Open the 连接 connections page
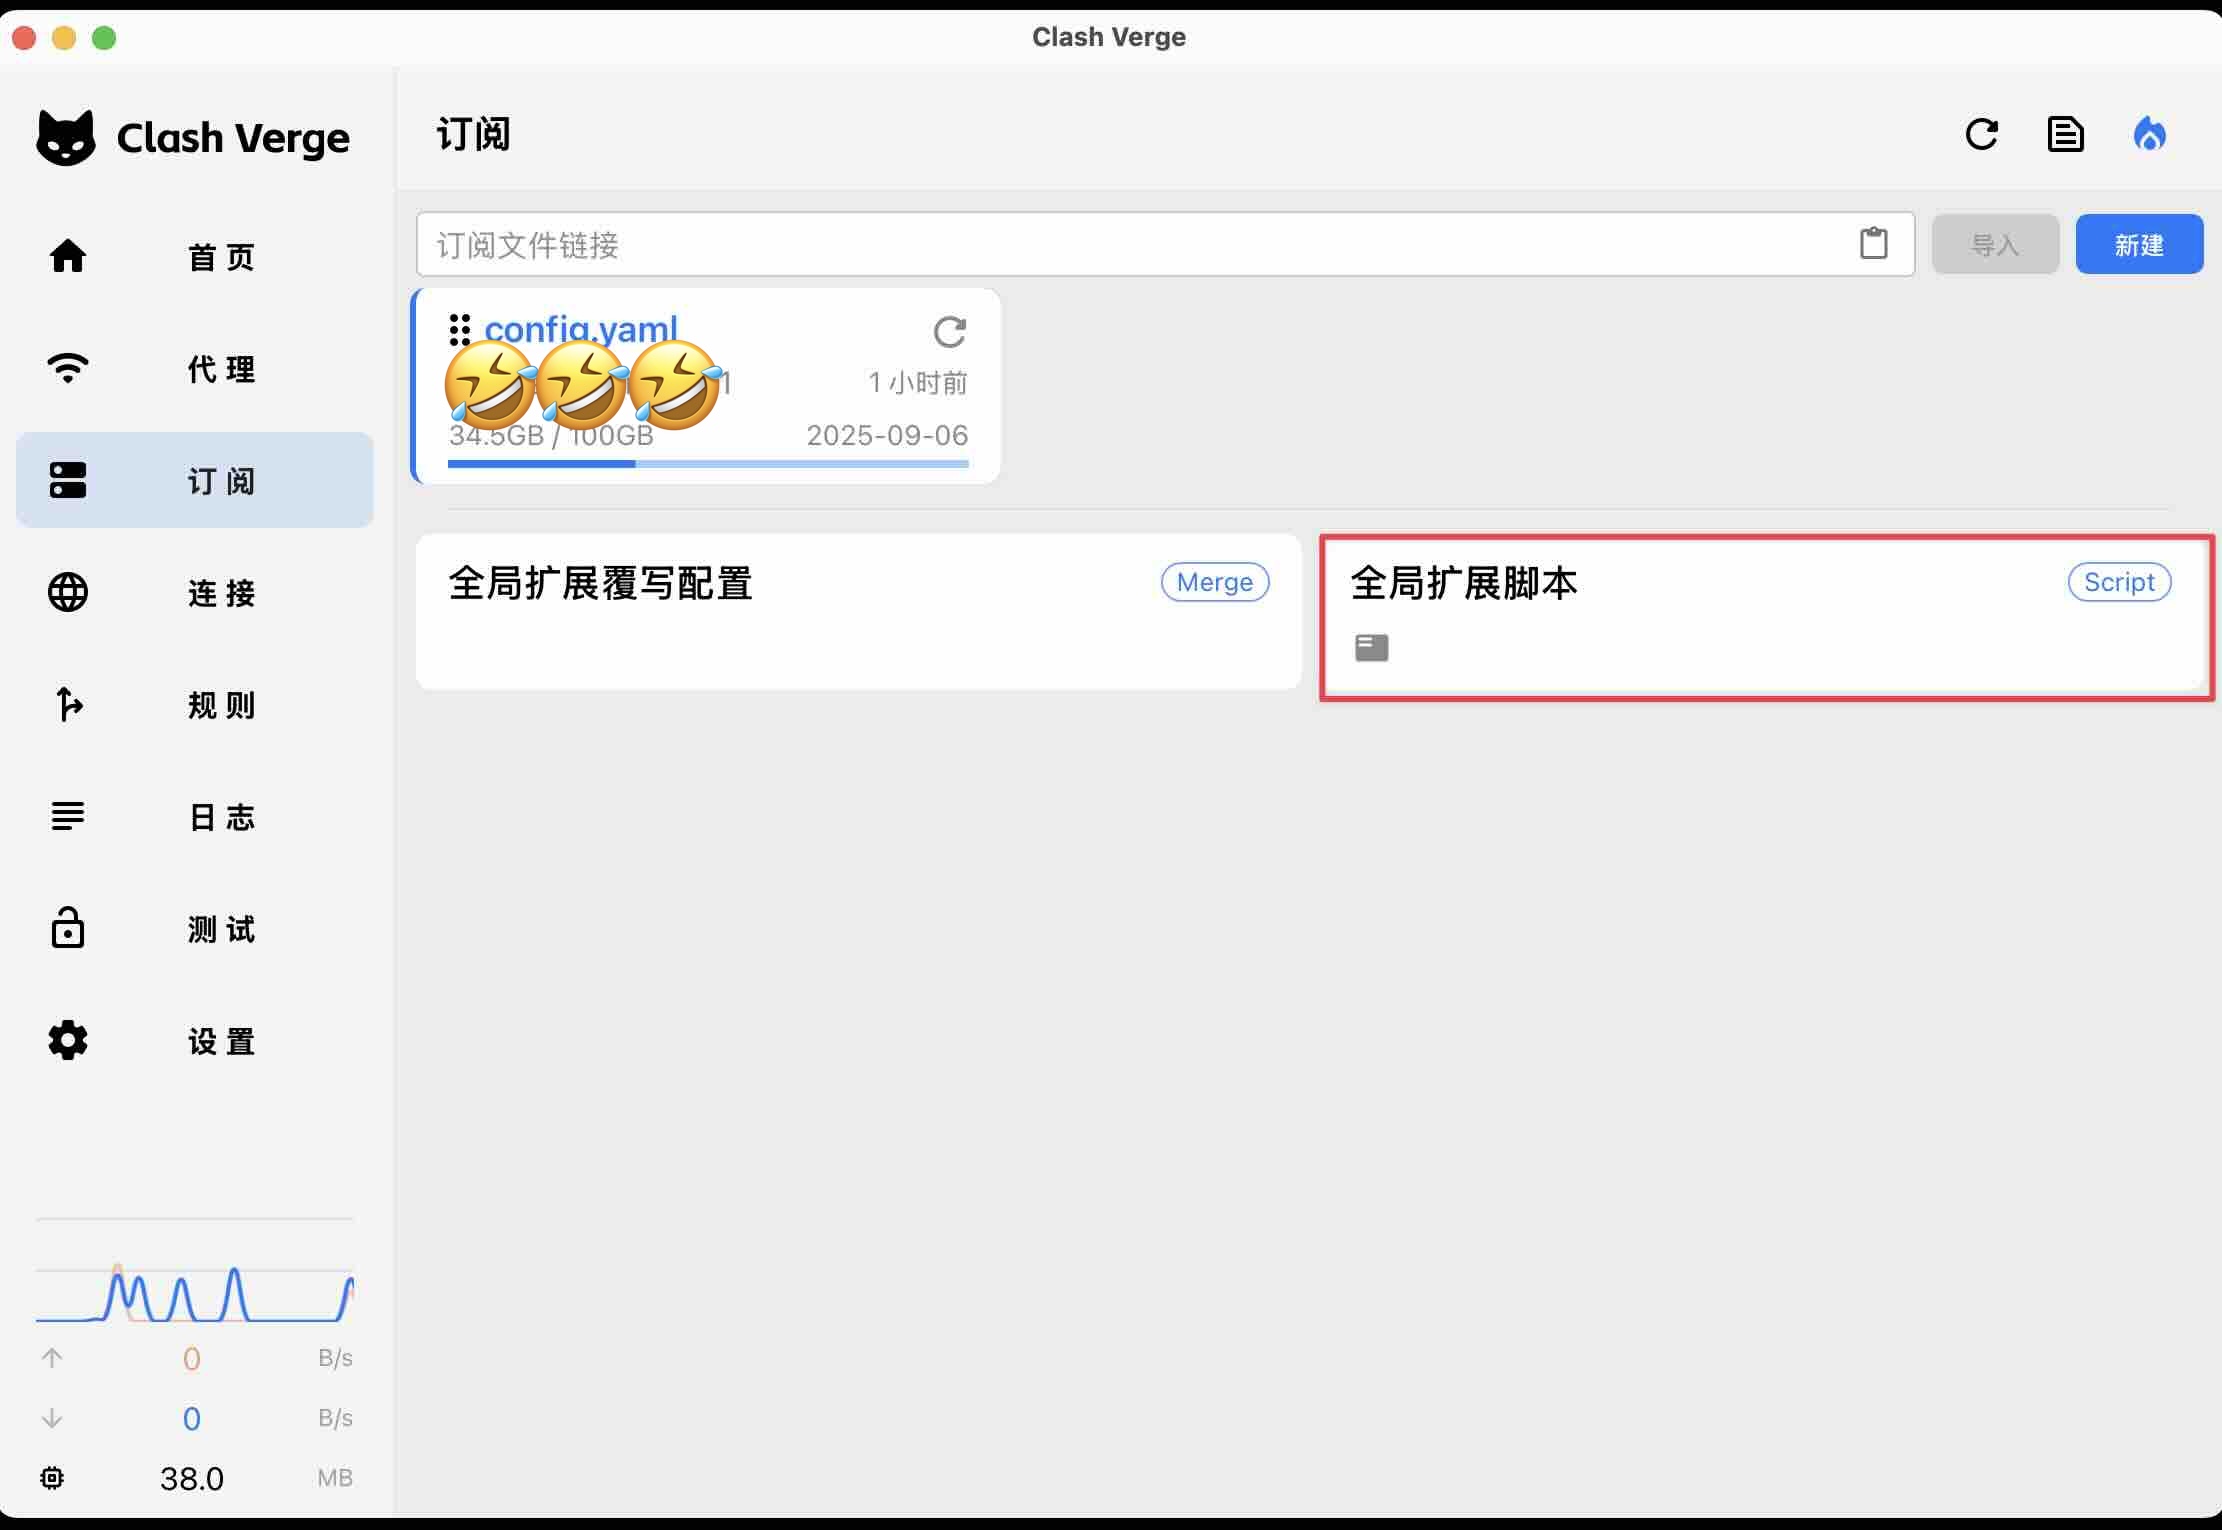The image size is (2222, 1530). click(195, 593)
